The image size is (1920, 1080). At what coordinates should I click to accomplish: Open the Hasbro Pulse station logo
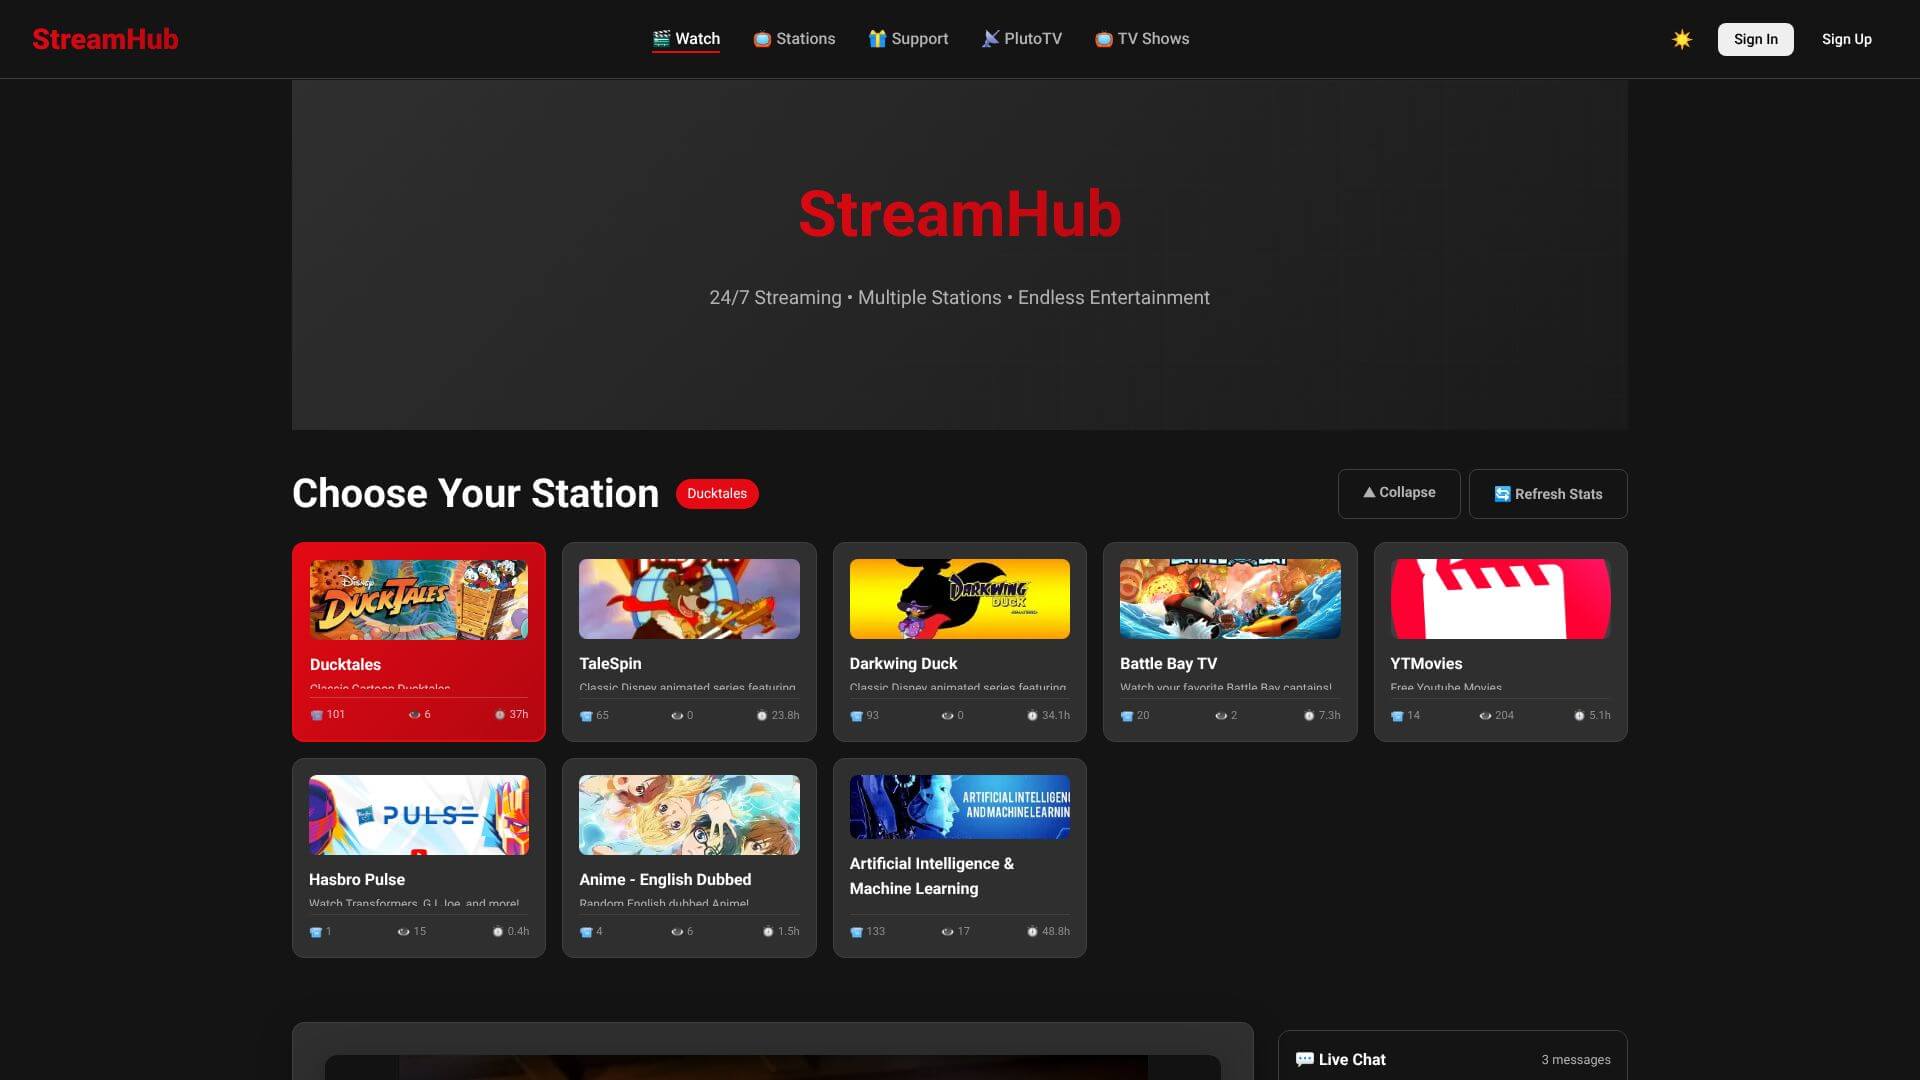(418, 815)
